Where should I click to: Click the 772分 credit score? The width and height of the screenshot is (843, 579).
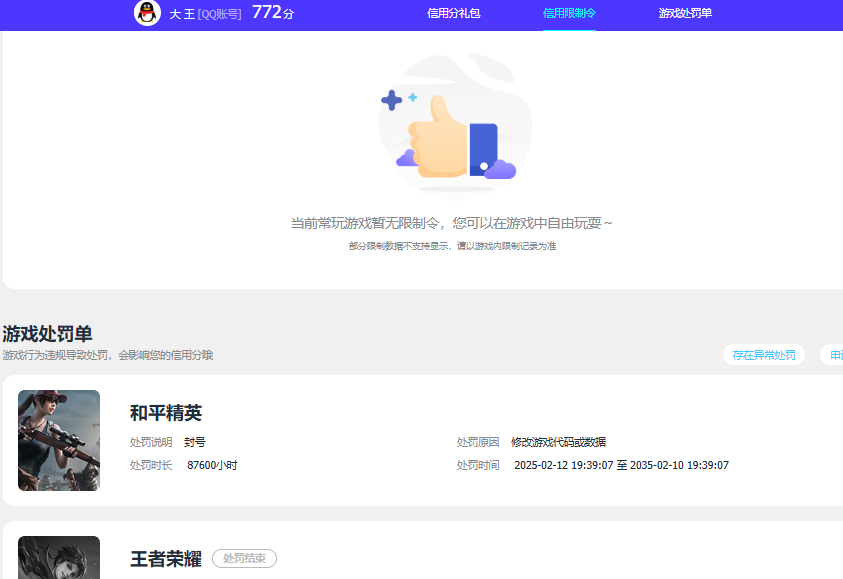(270, 11)
